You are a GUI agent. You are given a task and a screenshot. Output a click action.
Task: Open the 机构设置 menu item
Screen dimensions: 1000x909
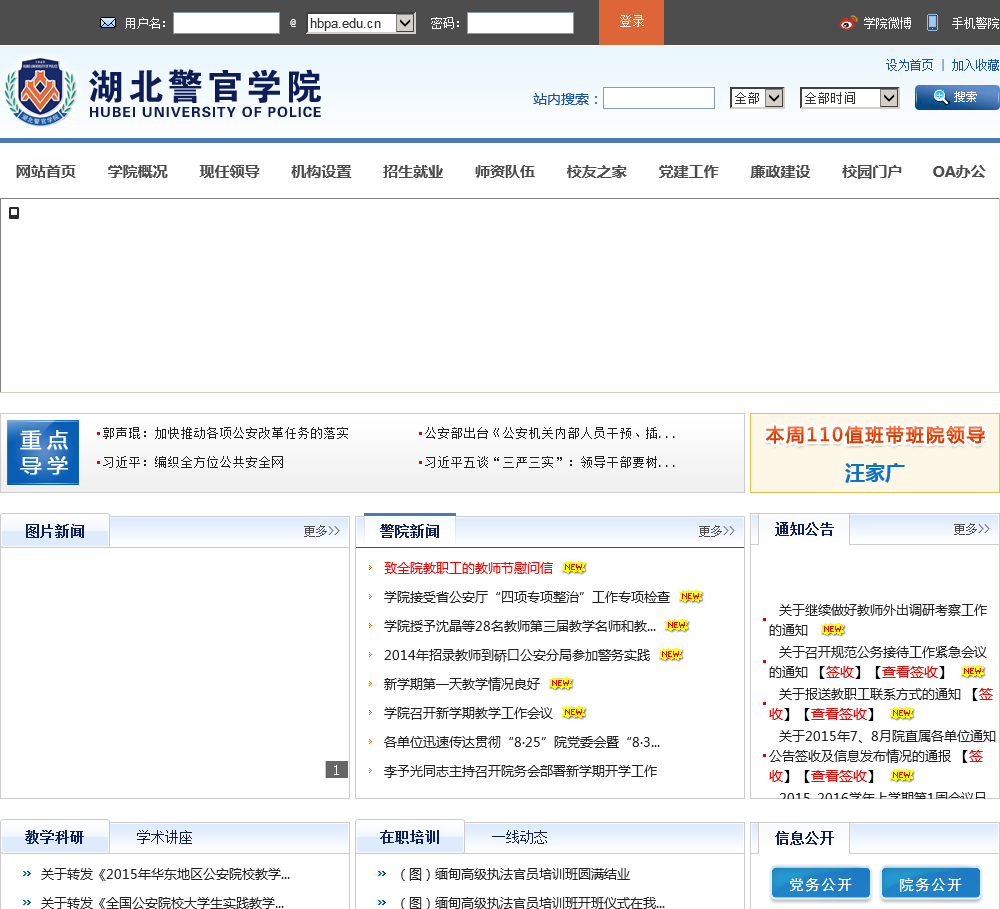(x=321, y=172)
